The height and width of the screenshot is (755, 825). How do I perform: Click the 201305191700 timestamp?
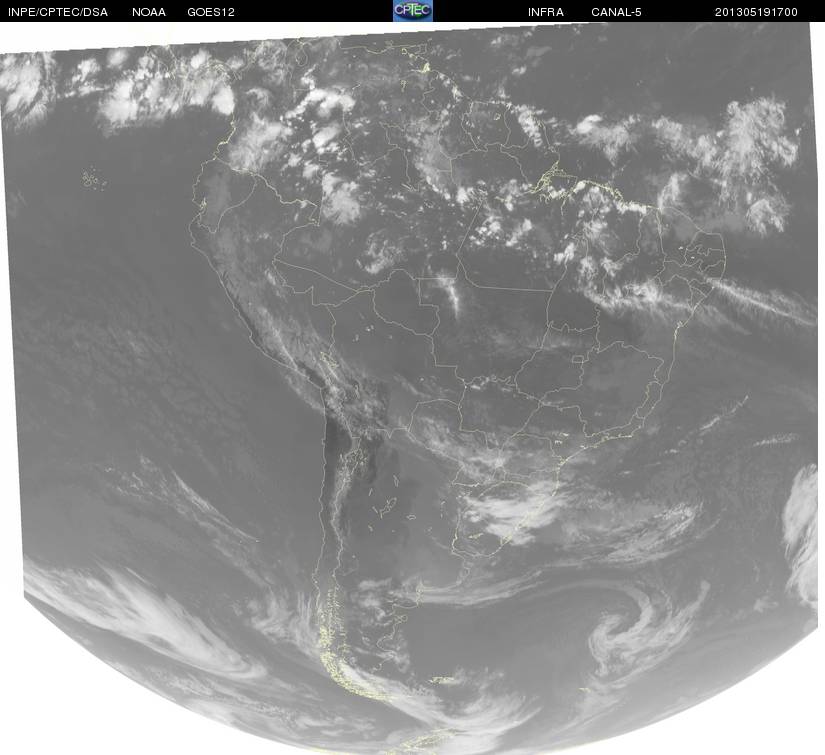(756, 12)
